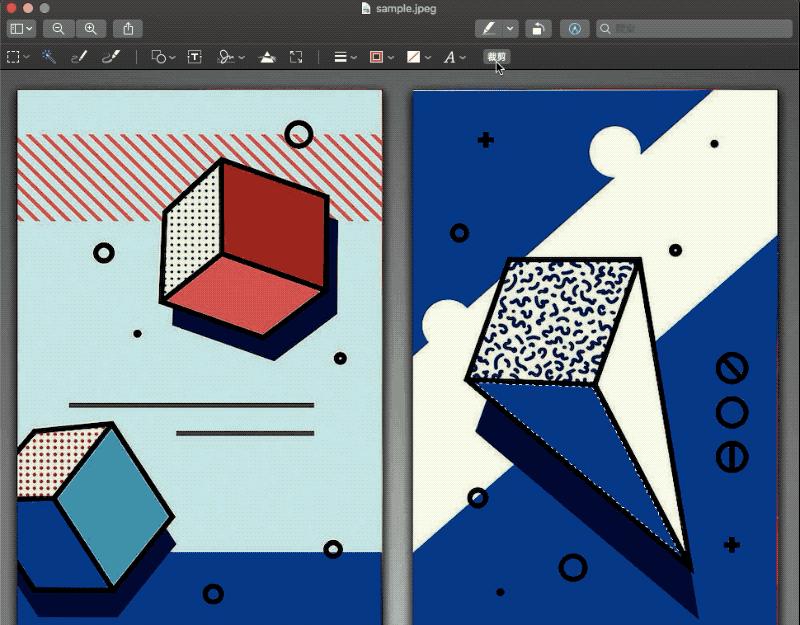Click the Adjust Size resize icon
Viewport: 800px width, 625px height.
point(296,57)
